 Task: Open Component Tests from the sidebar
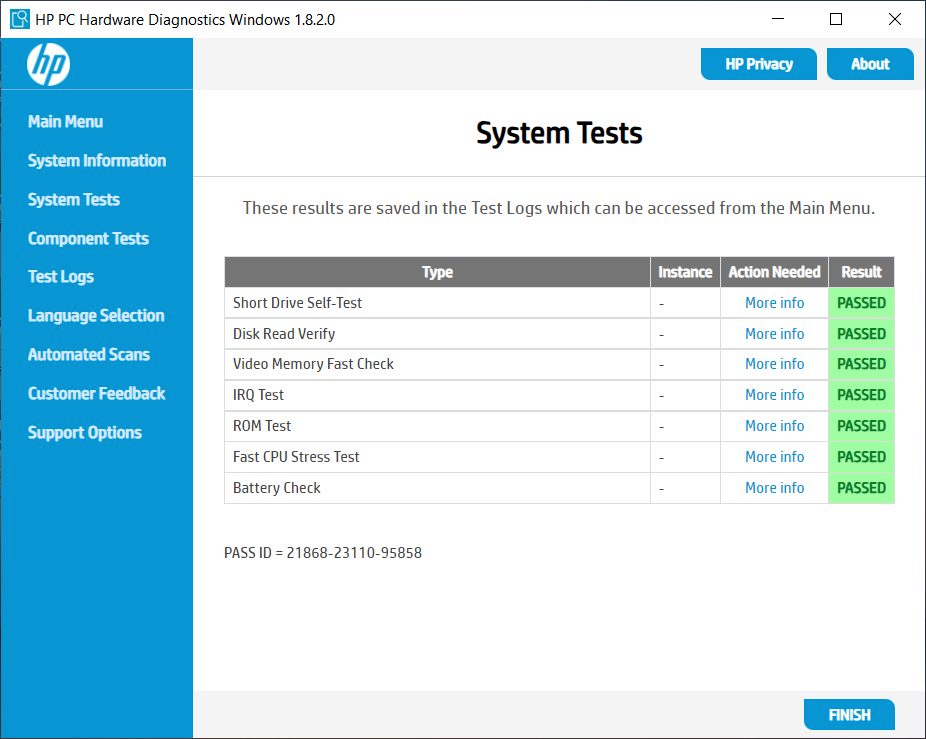click(x=88, y=238)
